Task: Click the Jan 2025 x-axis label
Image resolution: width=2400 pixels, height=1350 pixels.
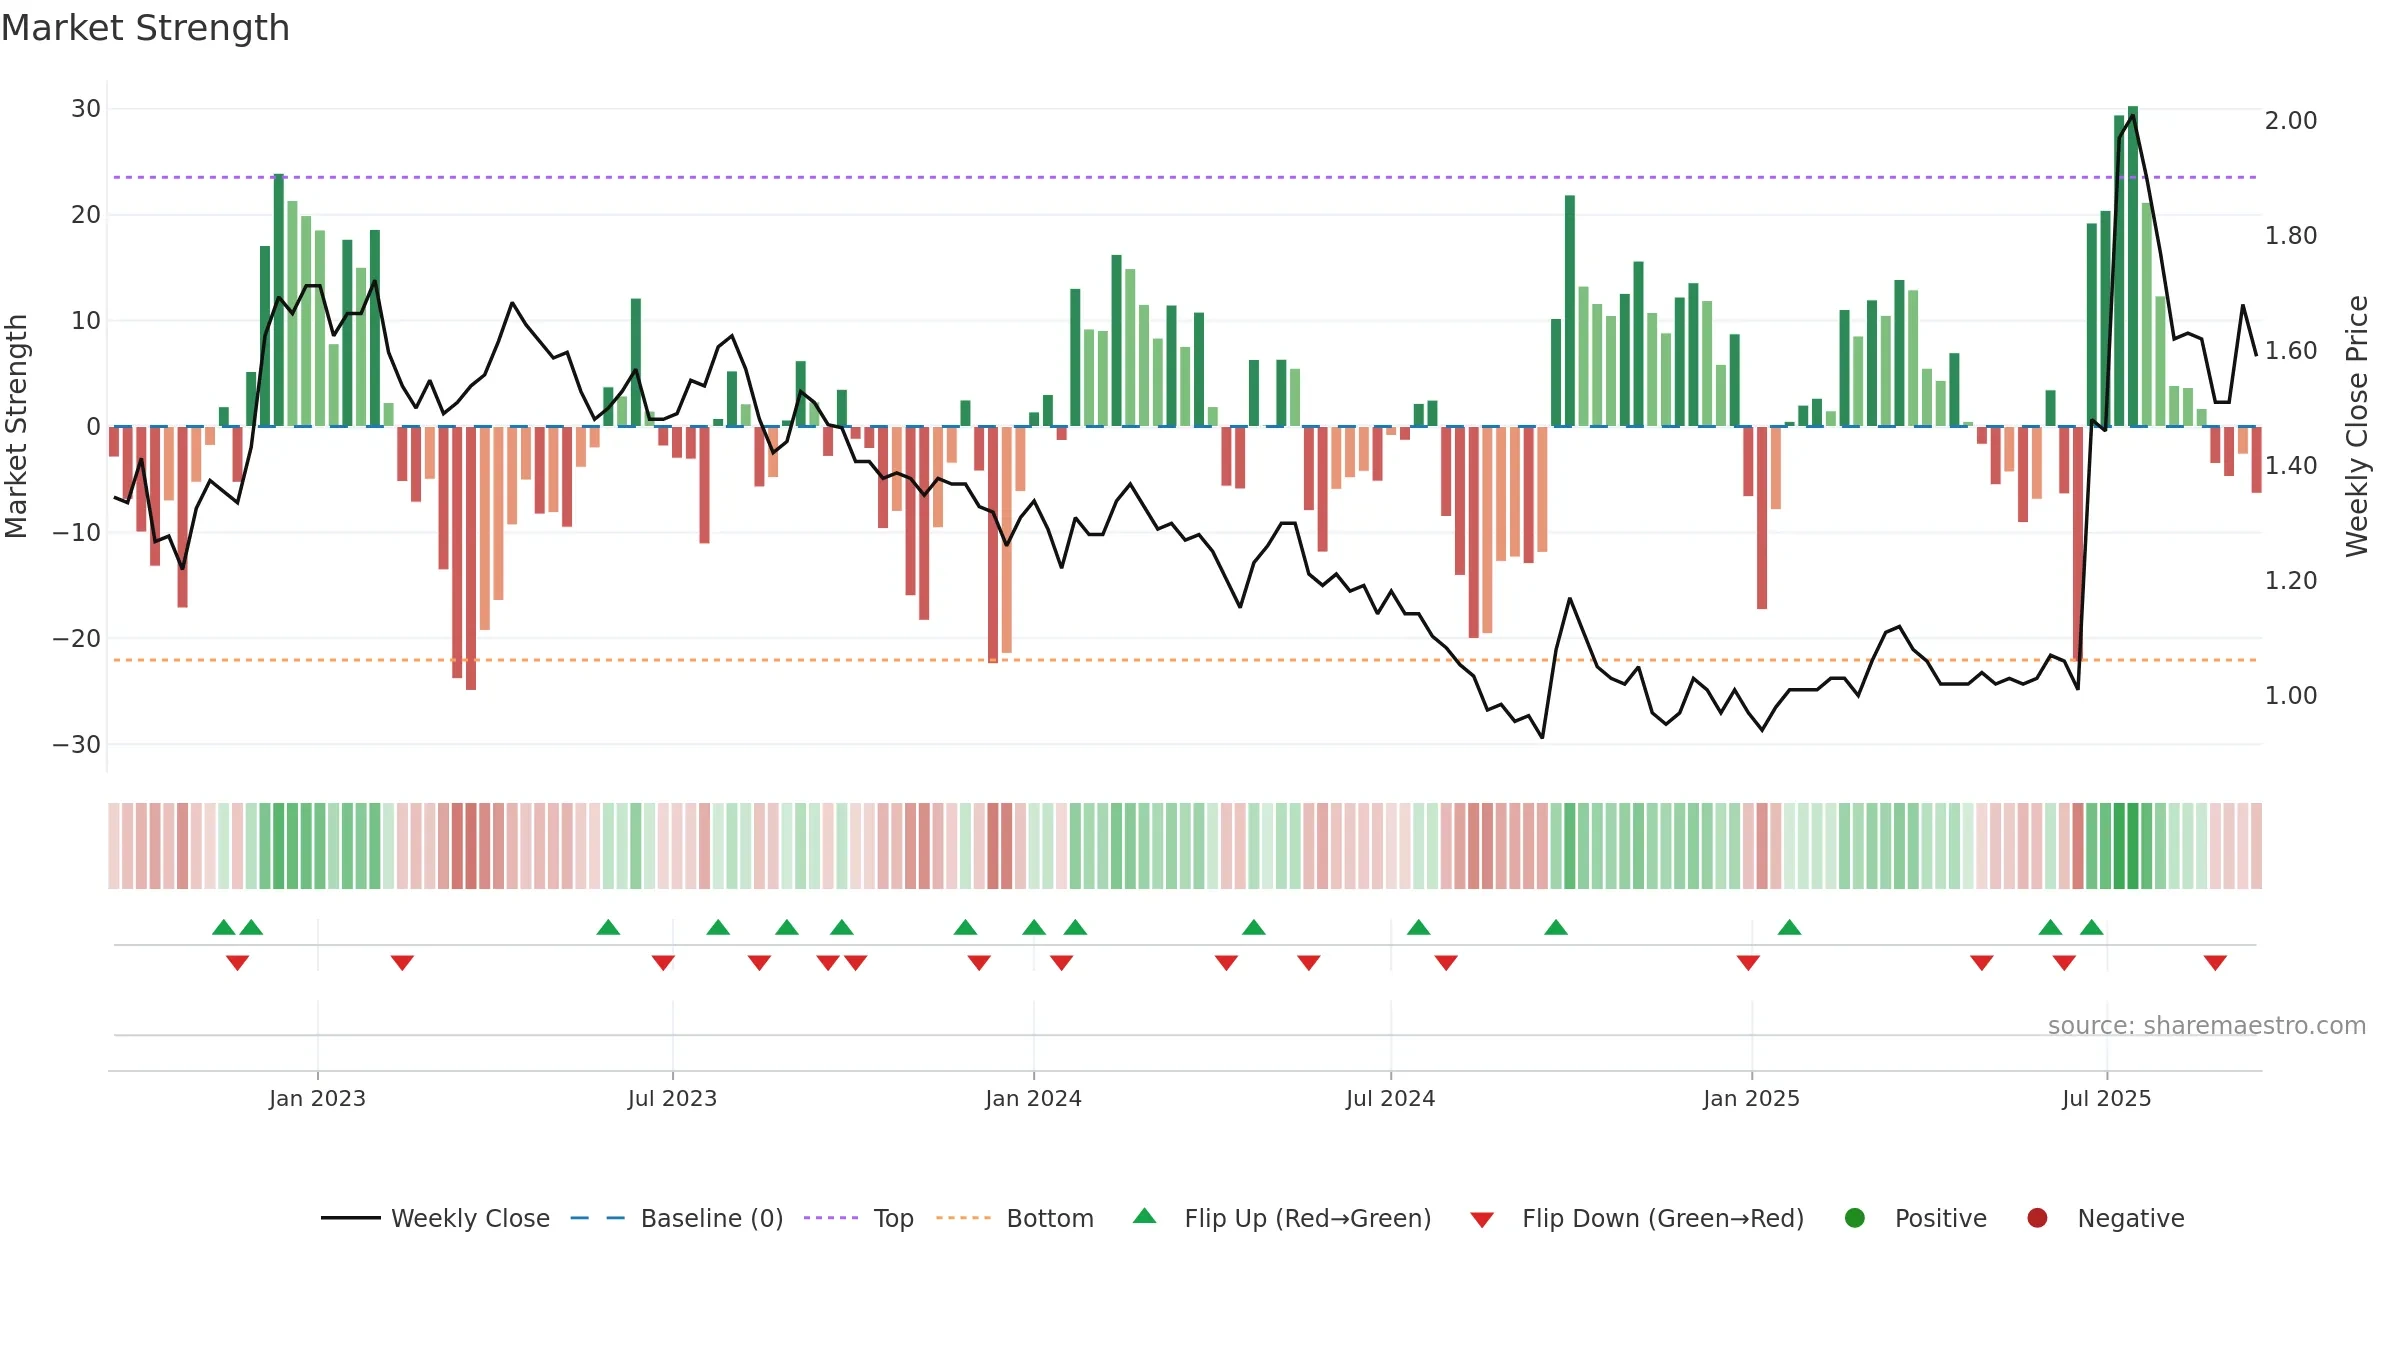Action: 1751,1098
